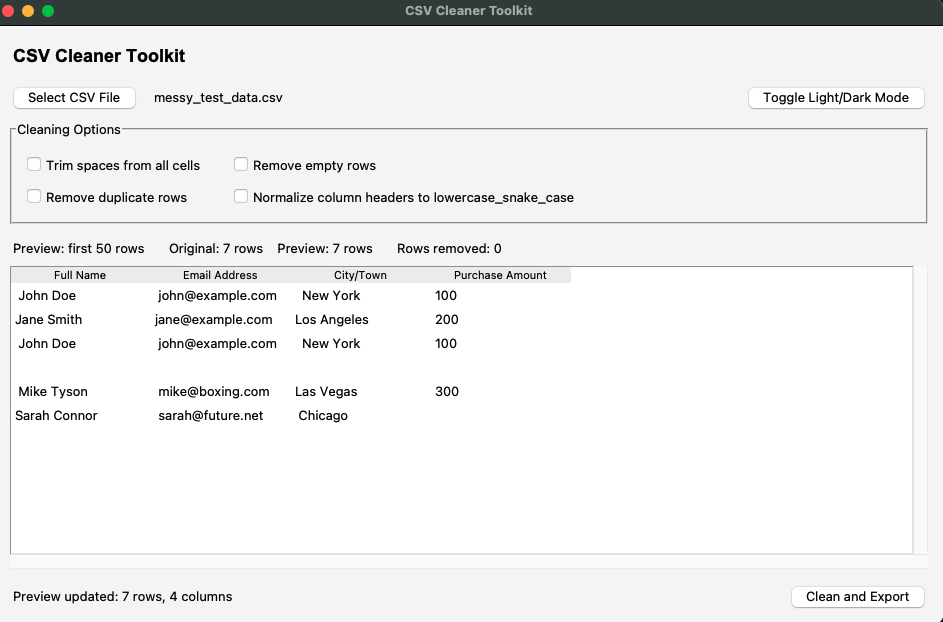
Task: Click the Preview updated status message
Action: coord(123,597)
